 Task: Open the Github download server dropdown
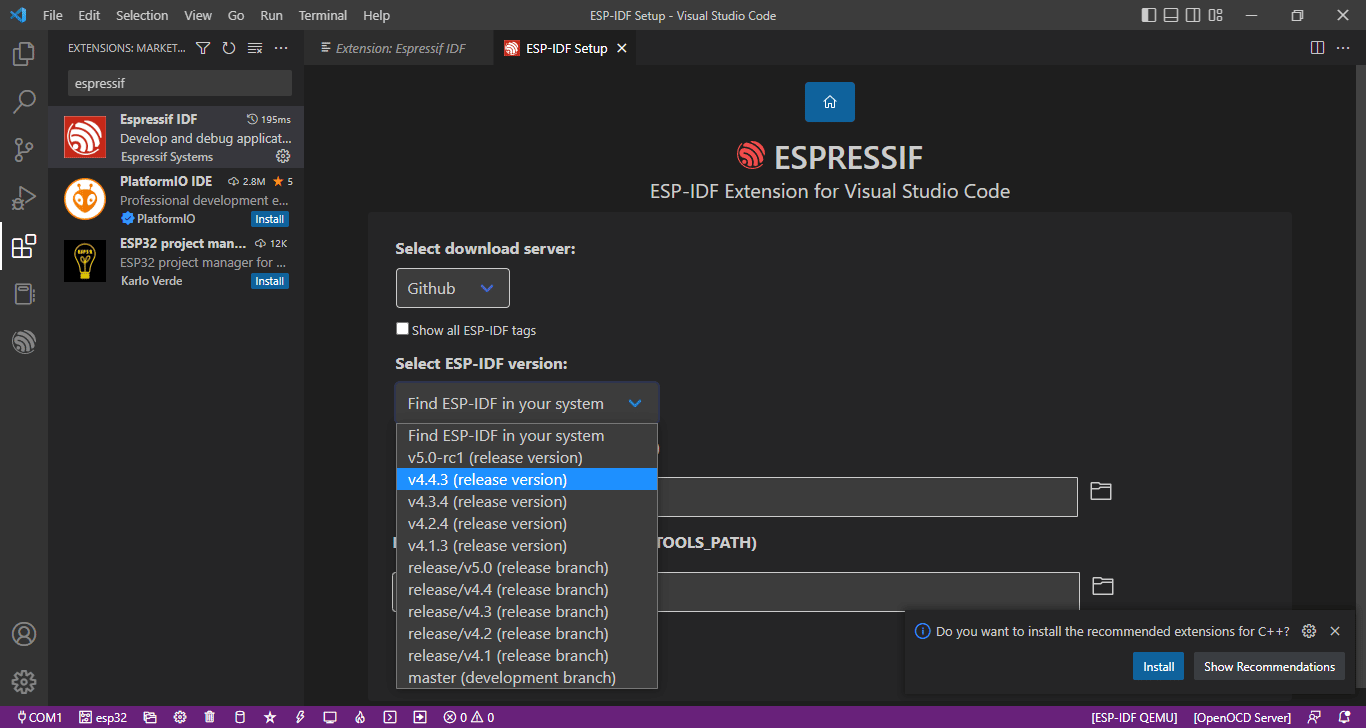pos(453,288)
